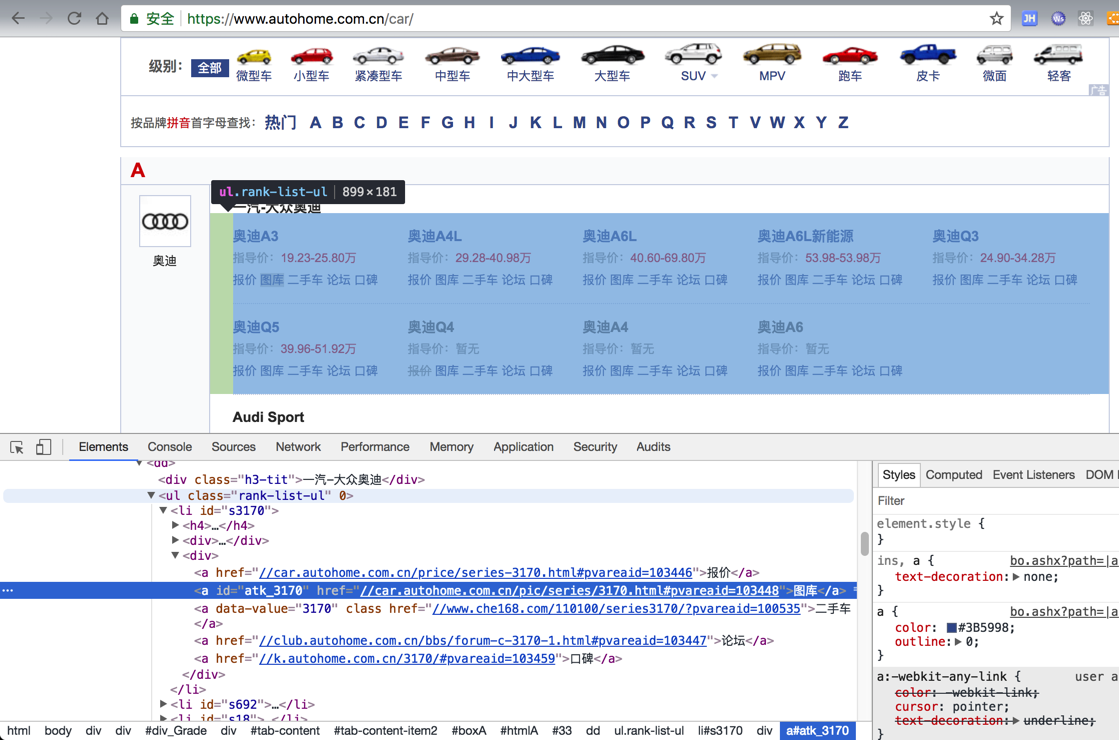Go to browser home icon
This screenshot has width=1119, height=741.
pos(102,19)
